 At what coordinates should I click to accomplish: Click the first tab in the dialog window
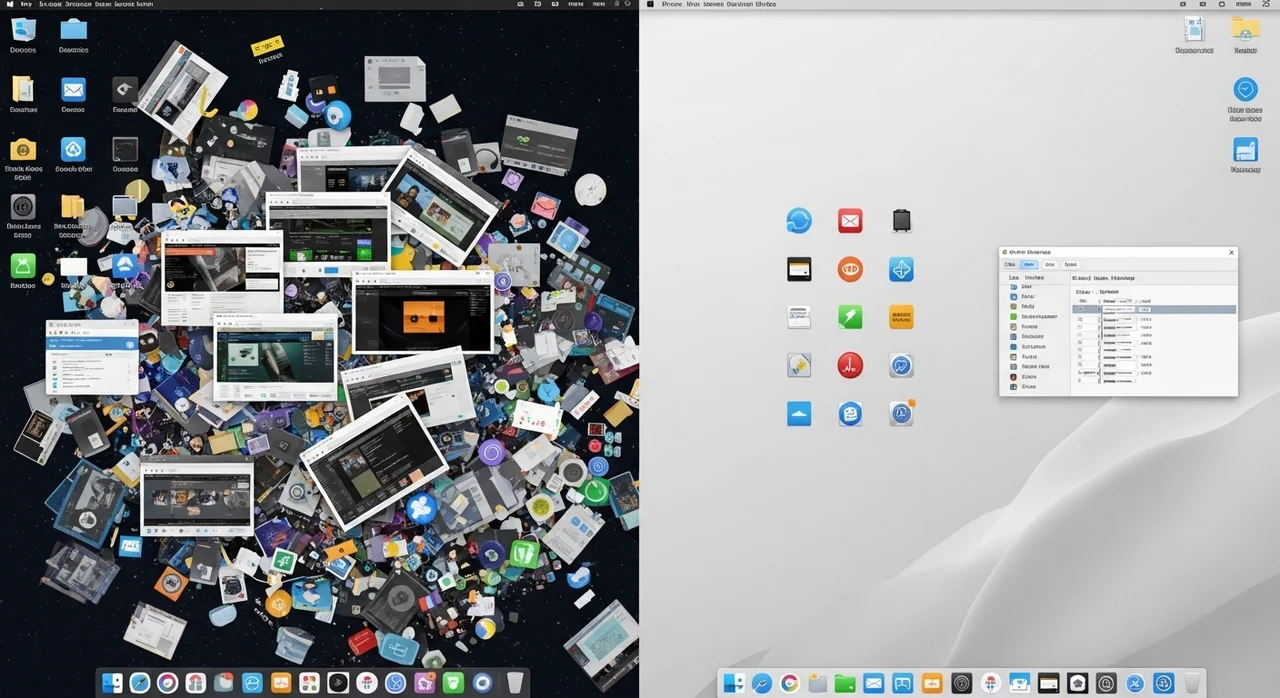point(1011,265)
